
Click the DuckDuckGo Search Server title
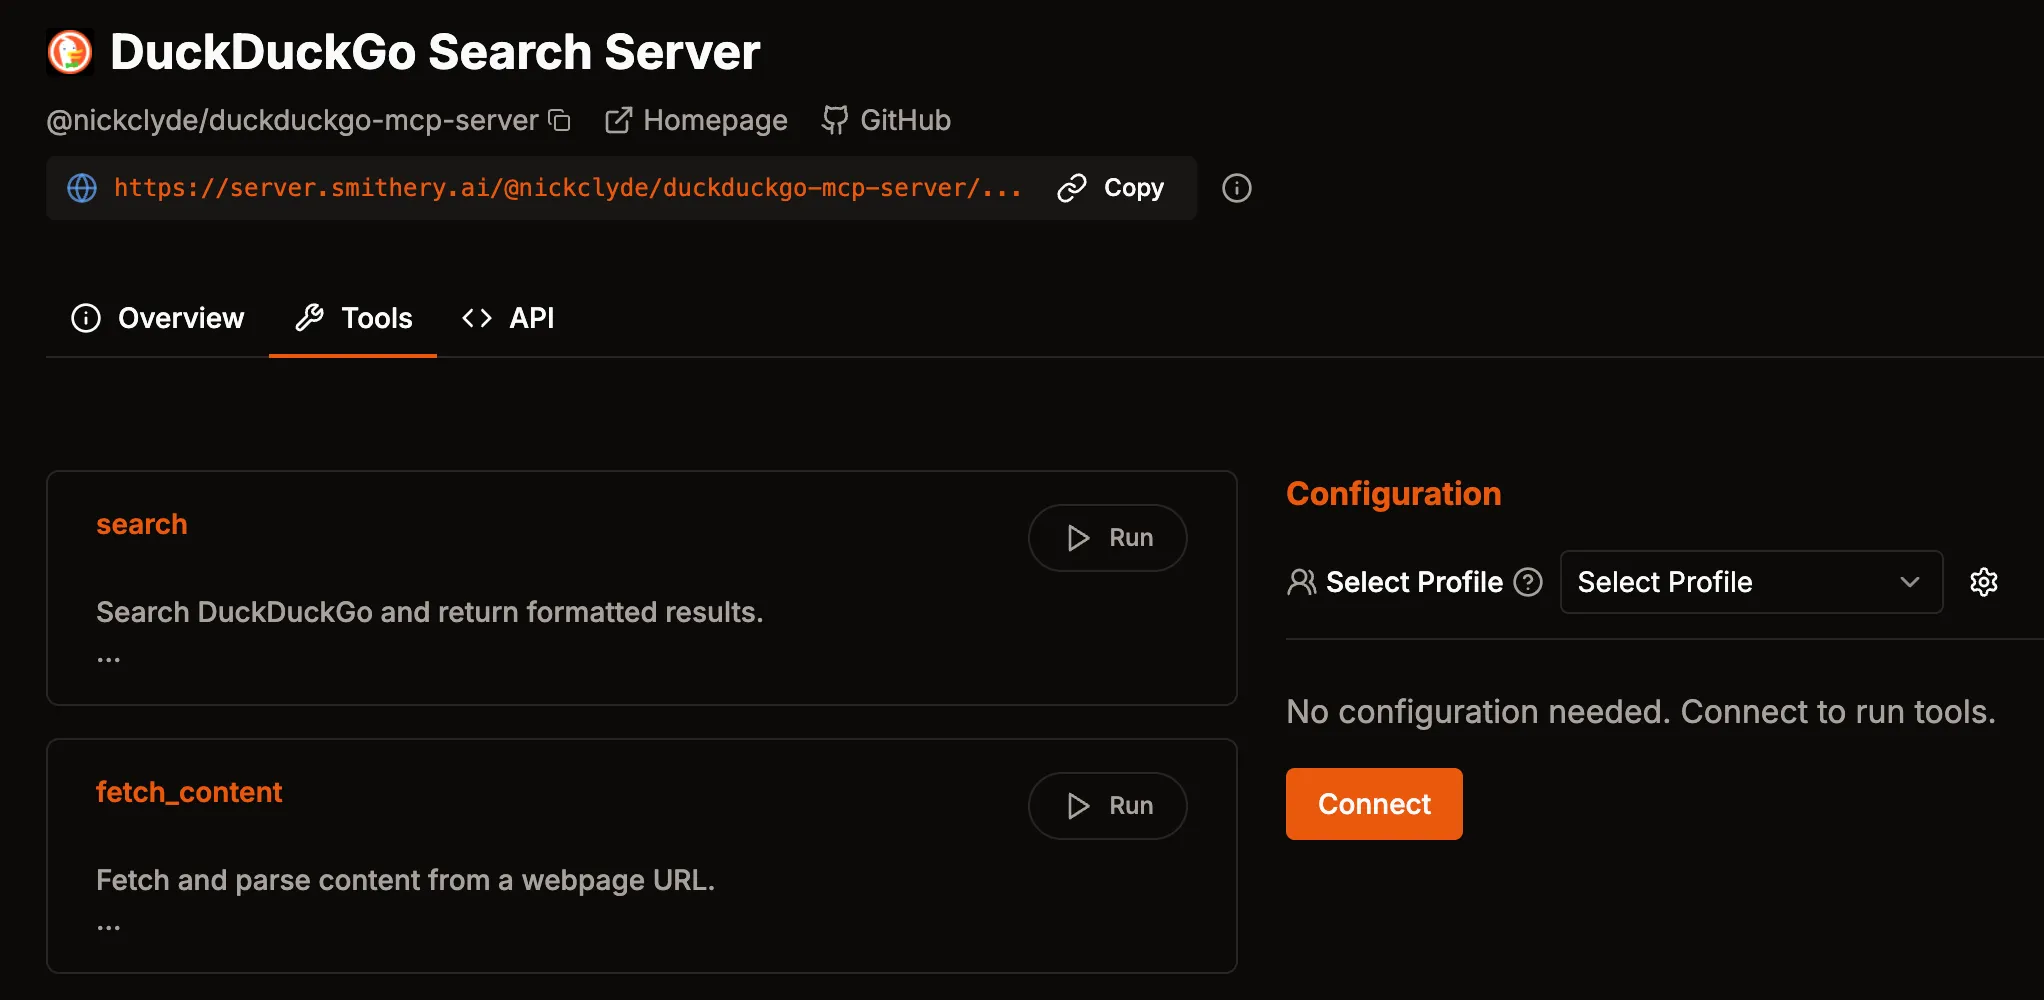coord(435,52)
